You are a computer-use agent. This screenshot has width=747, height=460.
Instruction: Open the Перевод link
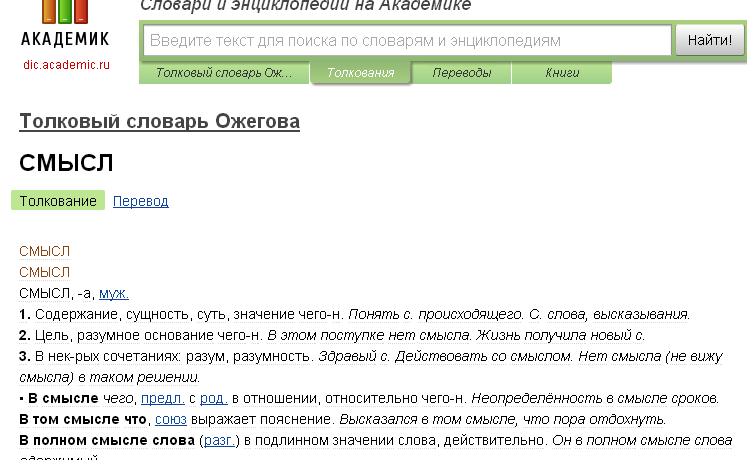[141, 201]
